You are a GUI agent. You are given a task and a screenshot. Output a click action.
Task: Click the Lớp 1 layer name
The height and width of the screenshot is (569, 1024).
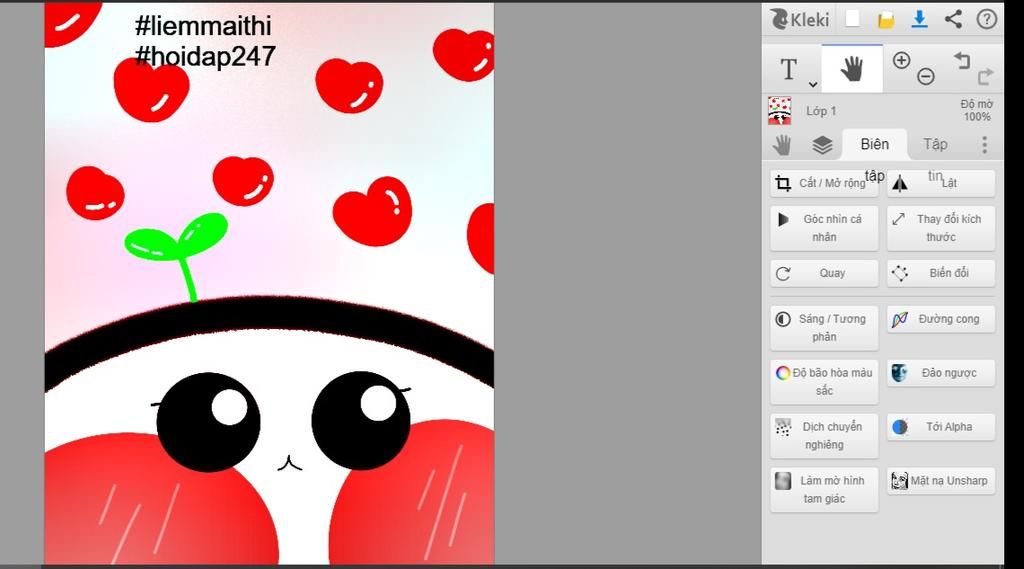pos(821,111)
